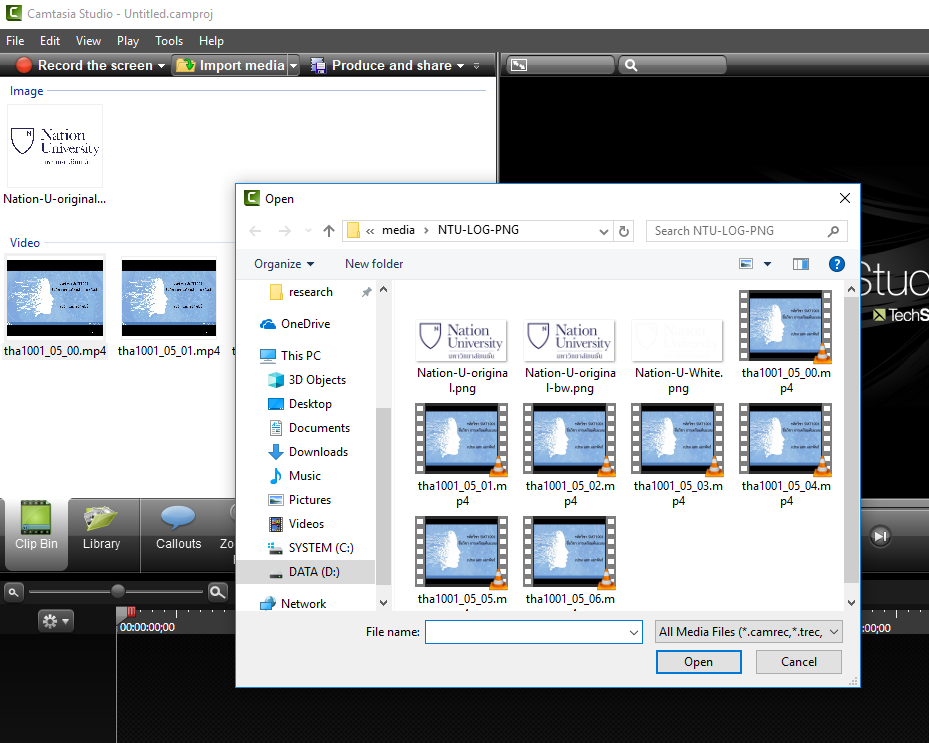This screenshot has height=743, width=929.
Task: Click the timeline zoom slider handle
Action: [x=118, y=591]
